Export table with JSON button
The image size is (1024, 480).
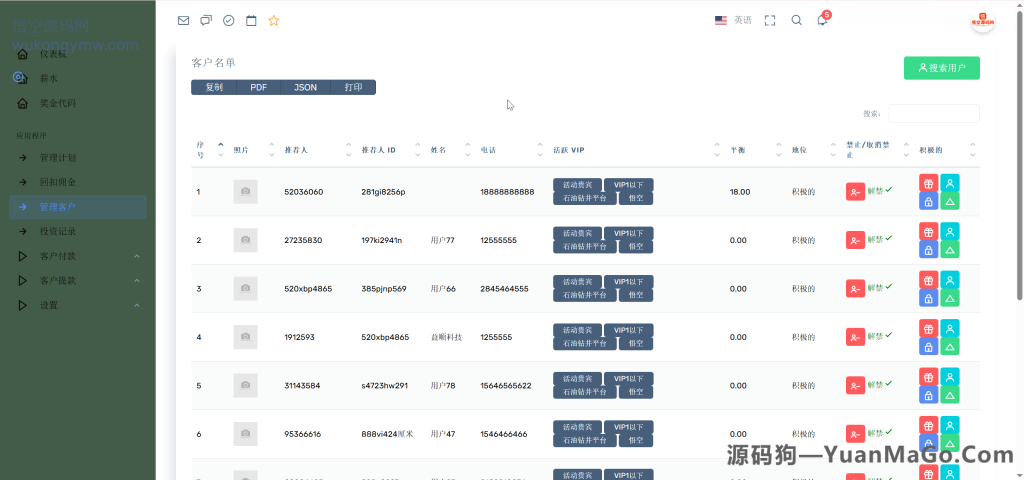coord(305,87)
